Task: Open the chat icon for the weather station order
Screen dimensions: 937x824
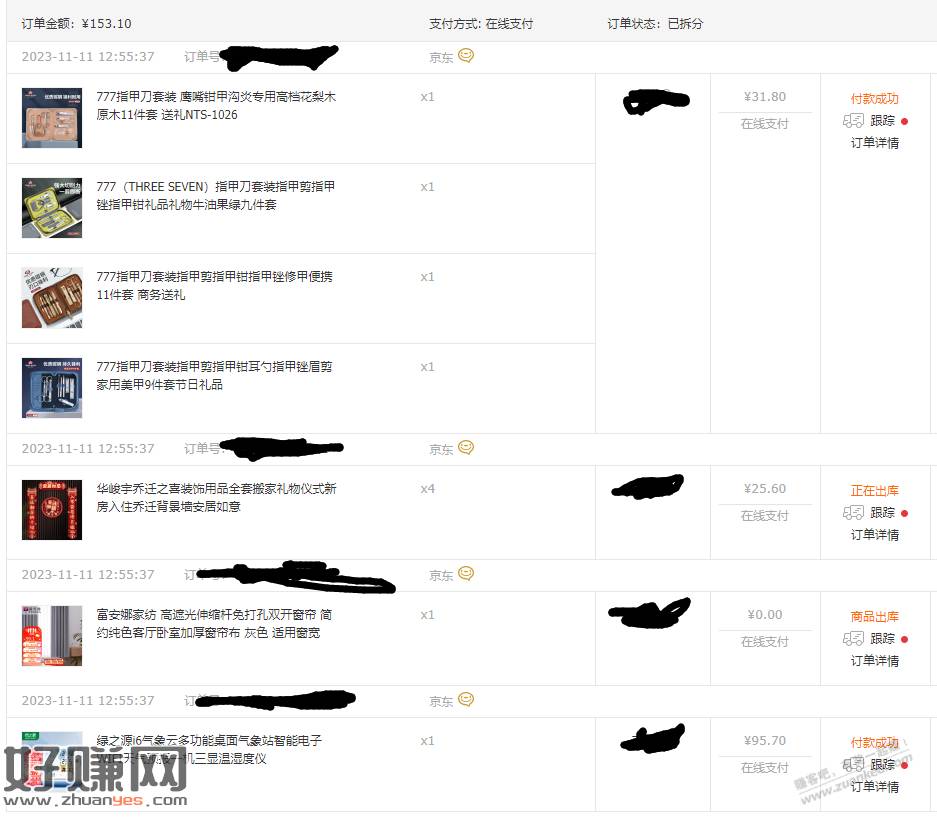Action: pyautogui.click(x=466, y=700)
